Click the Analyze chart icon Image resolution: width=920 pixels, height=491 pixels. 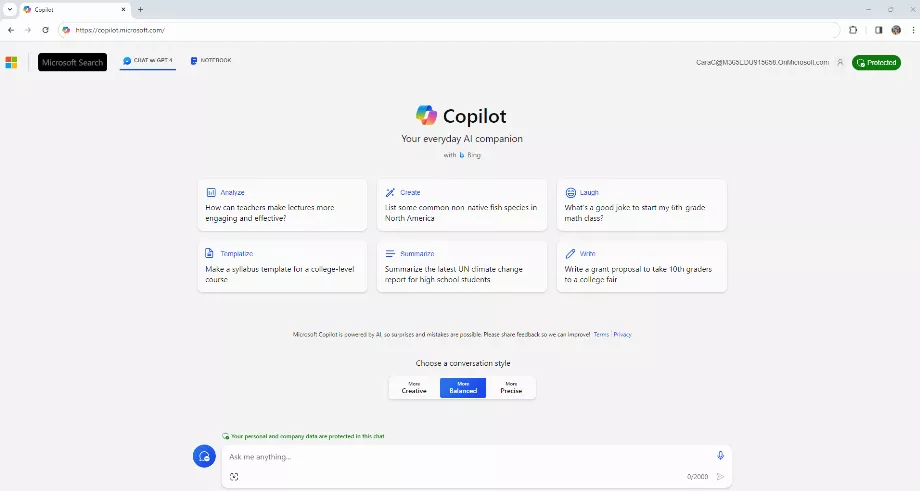(211, 192)
